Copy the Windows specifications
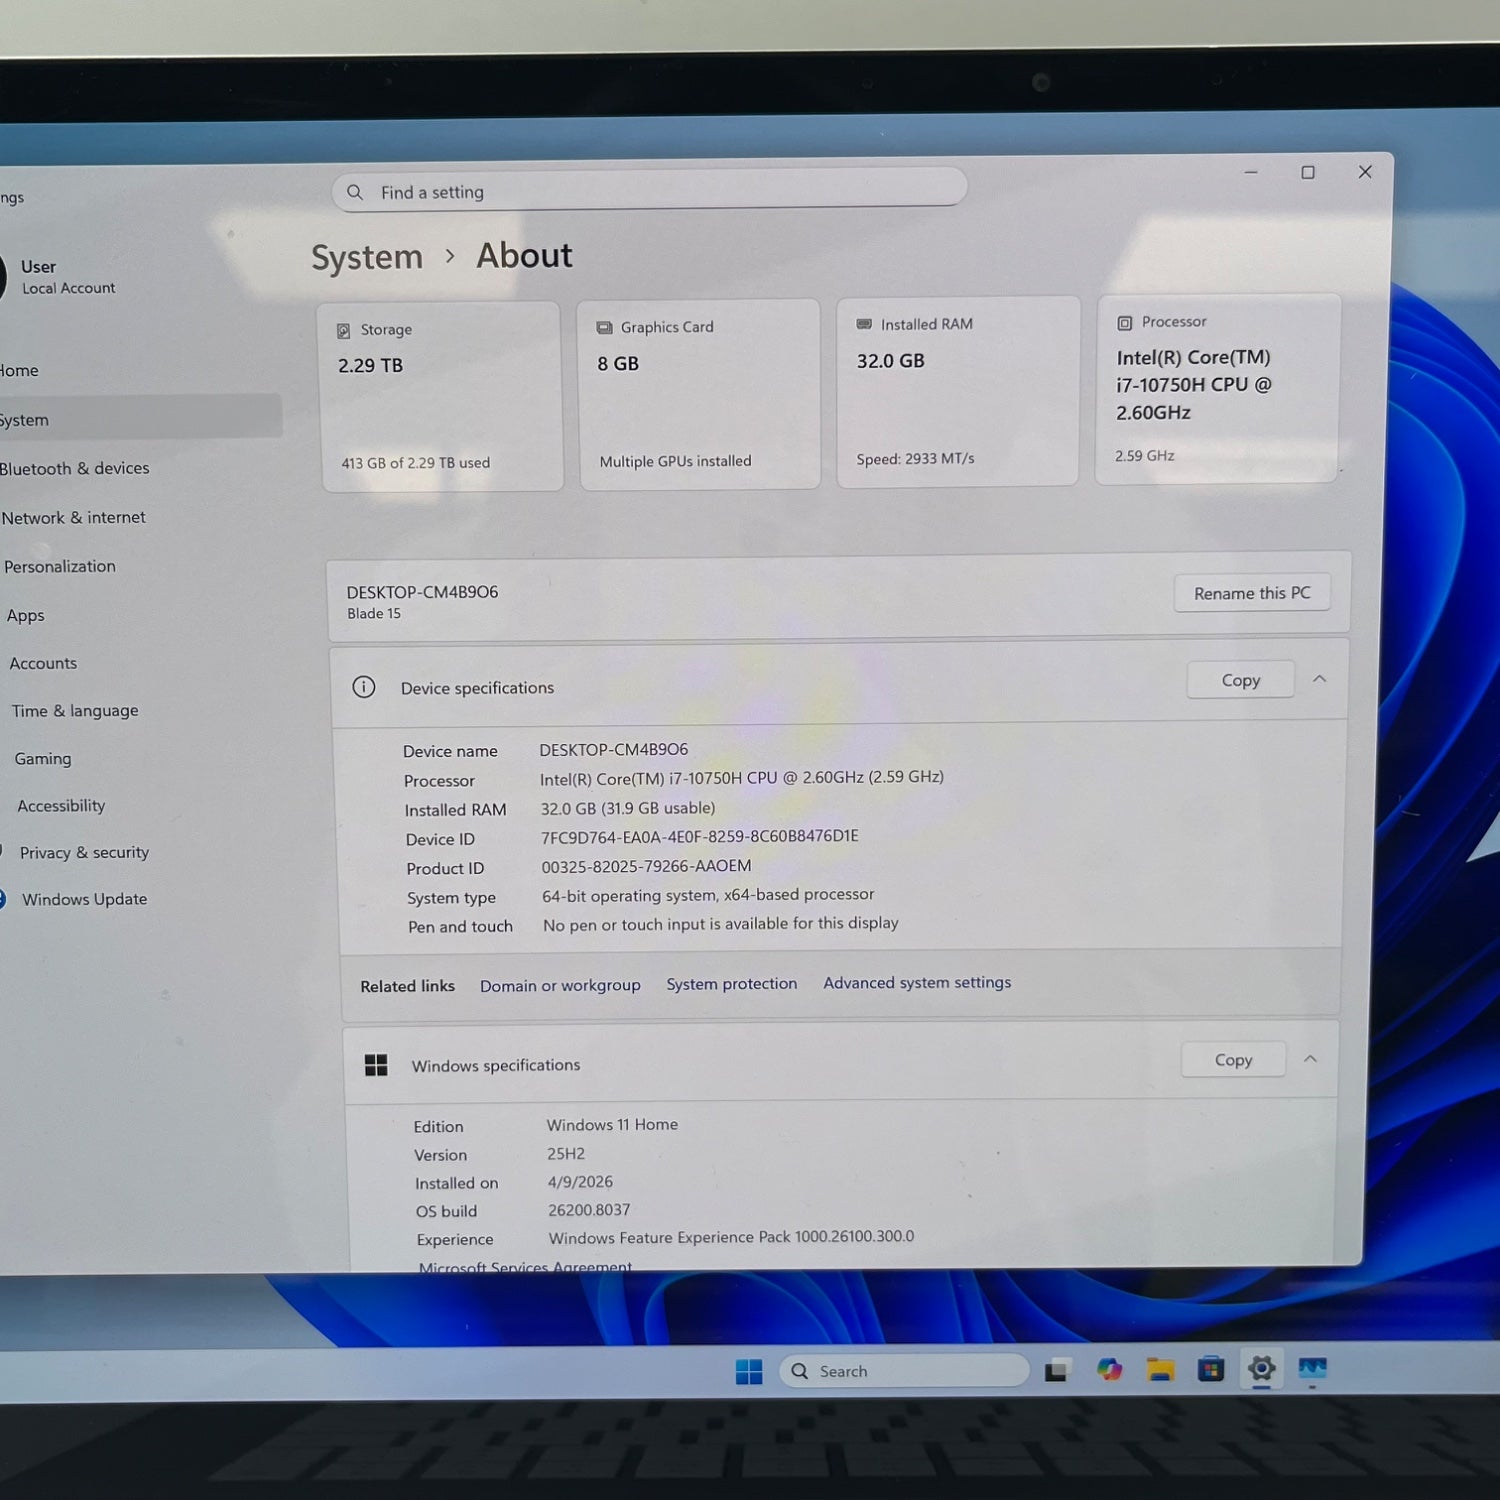This screenshot has width=1500, height=1500. point(1233,1060)
